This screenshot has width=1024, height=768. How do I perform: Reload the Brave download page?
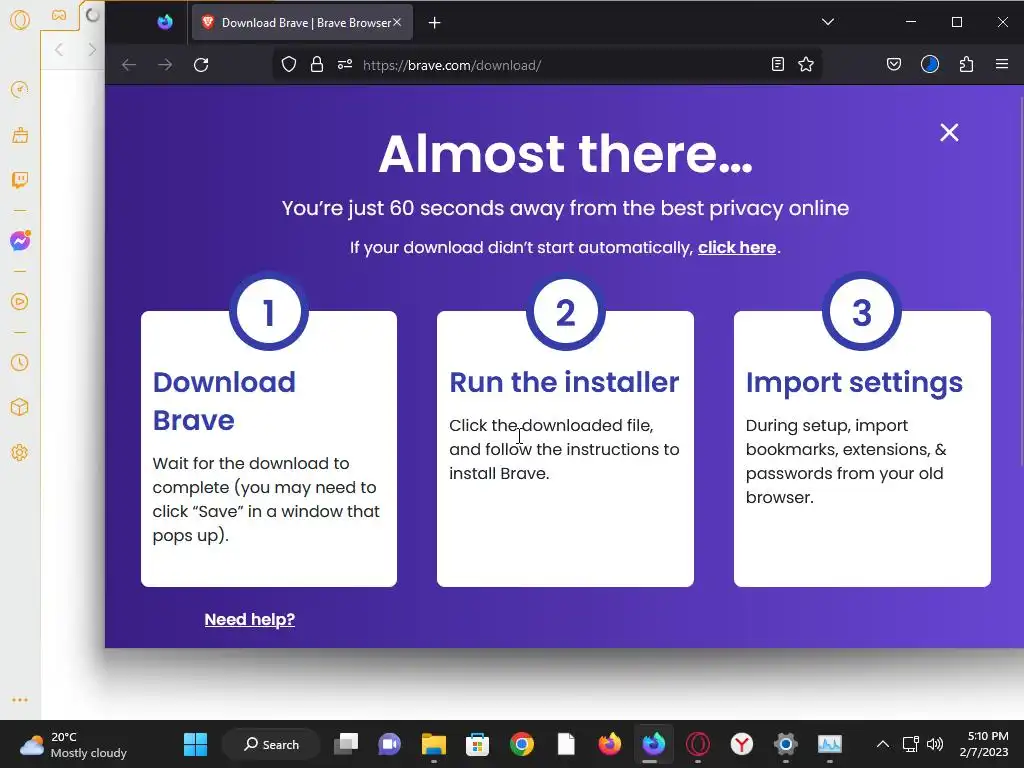pyautogui.click(x=201, y=65)
